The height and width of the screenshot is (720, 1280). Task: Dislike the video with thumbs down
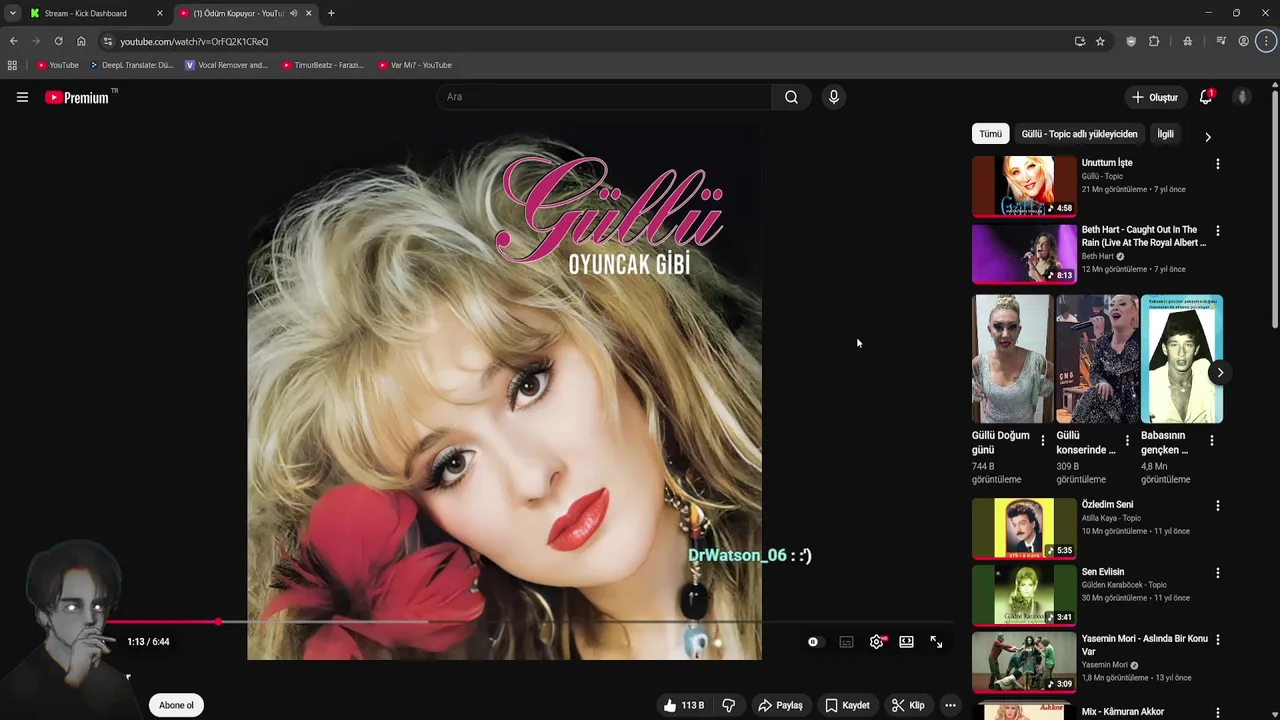point(729,705)
